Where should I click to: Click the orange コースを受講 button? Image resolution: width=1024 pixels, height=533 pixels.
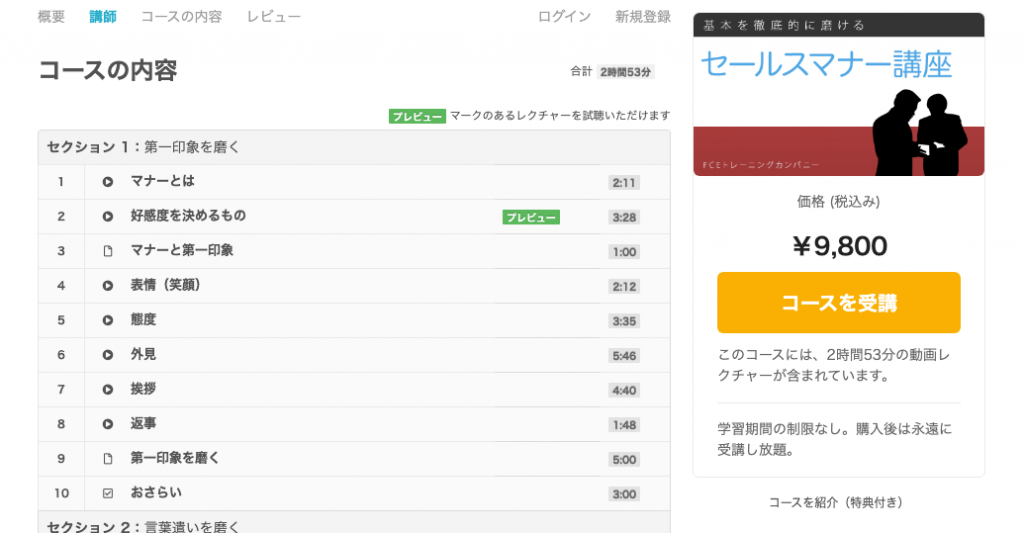pos(839,302)
